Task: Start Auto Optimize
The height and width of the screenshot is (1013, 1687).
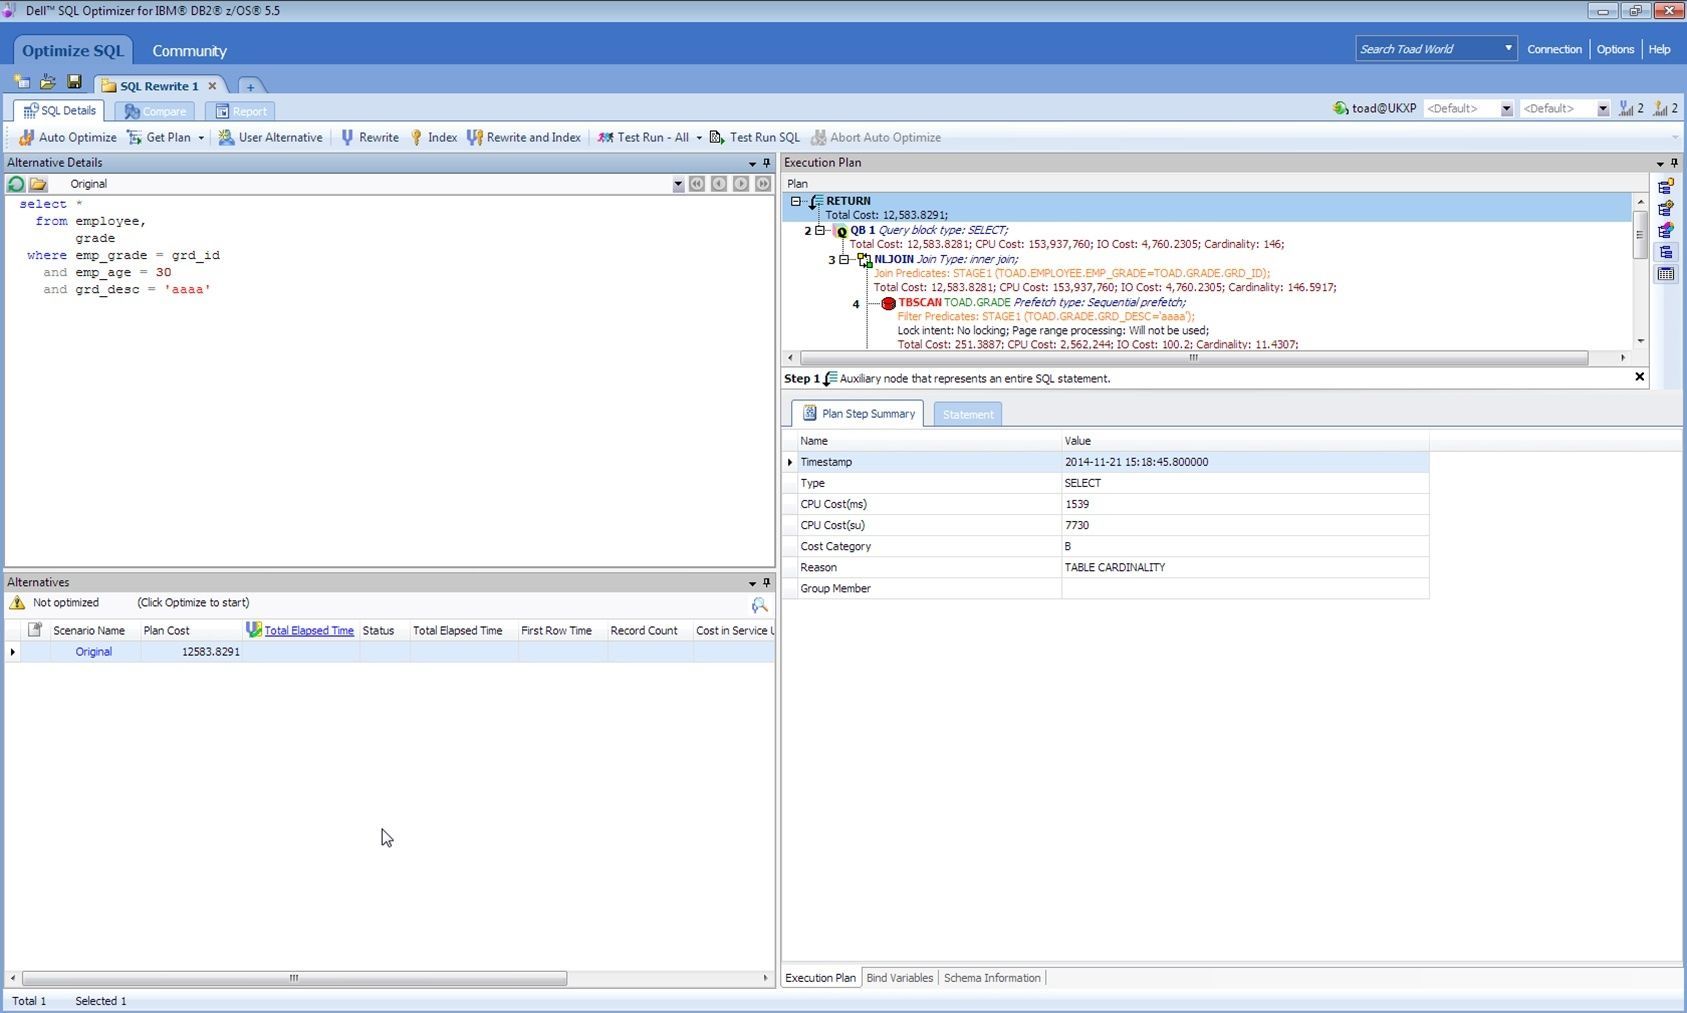Action: tap(67, 137)
